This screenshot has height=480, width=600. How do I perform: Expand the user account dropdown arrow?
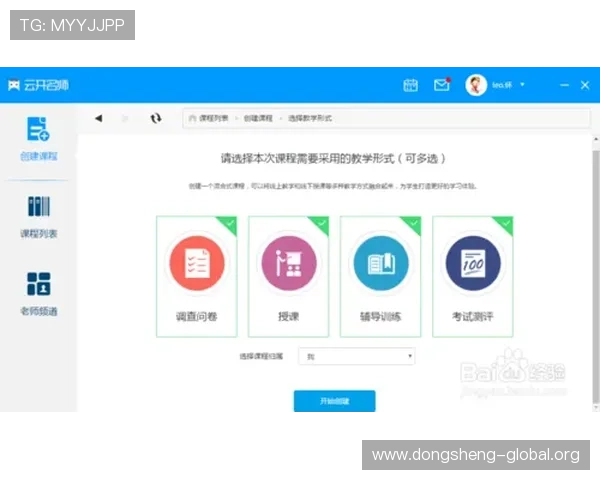point(522,85)
